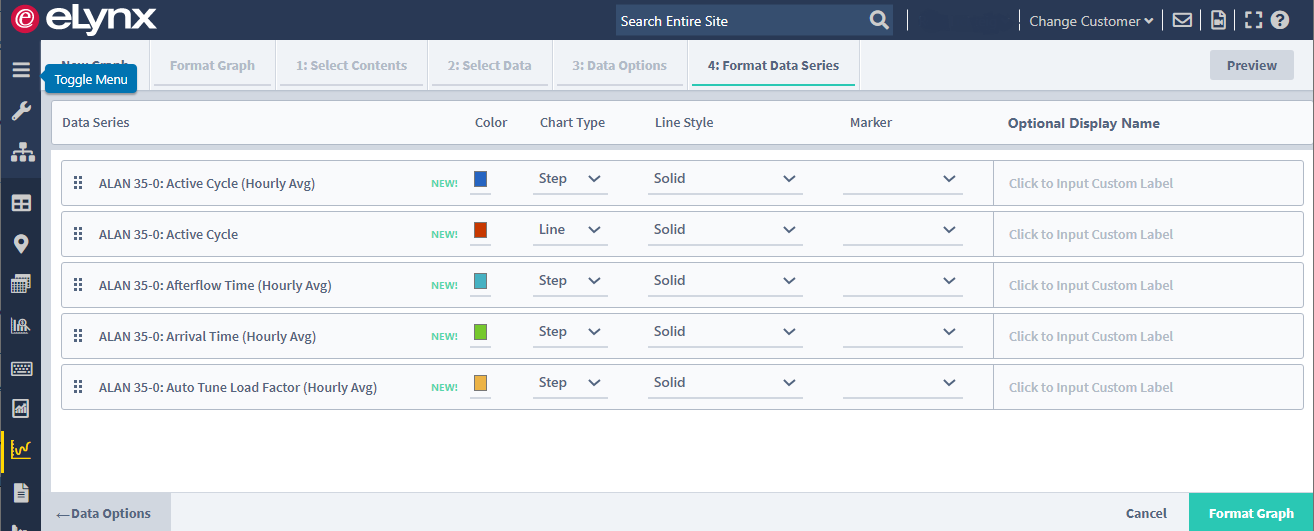The width and height of the screenshot is (1314, 531).
Task: Open the map pin icon in sidebar
Action: click(21, 244)
